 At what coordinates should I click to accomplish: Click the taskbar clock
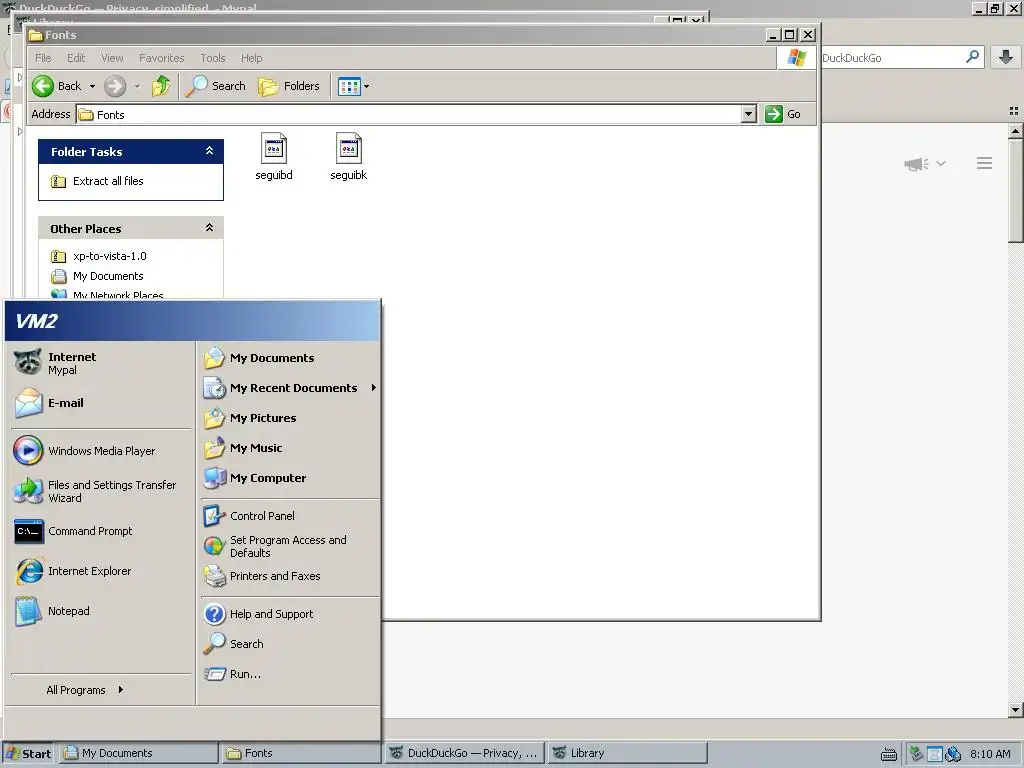(x=990, y=754)
